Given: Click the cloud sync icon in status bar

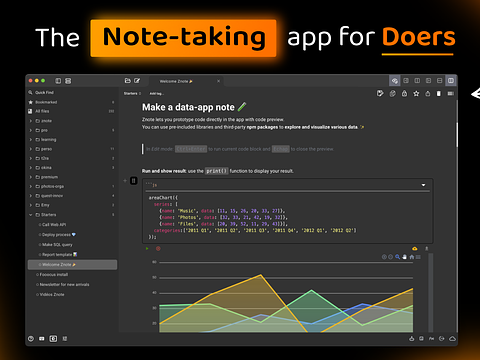Looking at the screenshot, I should (x=452, y=339).
